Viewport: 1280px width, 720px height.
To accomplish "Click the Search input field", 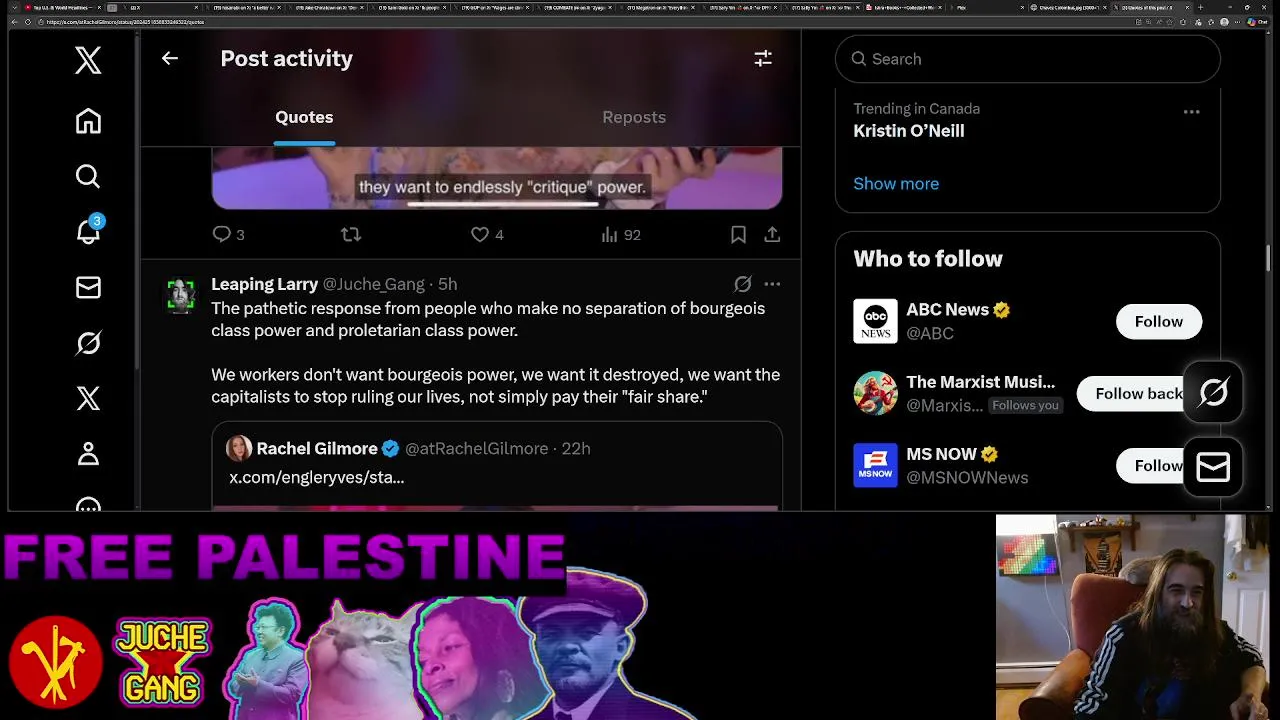I will tap(1028, 59).
